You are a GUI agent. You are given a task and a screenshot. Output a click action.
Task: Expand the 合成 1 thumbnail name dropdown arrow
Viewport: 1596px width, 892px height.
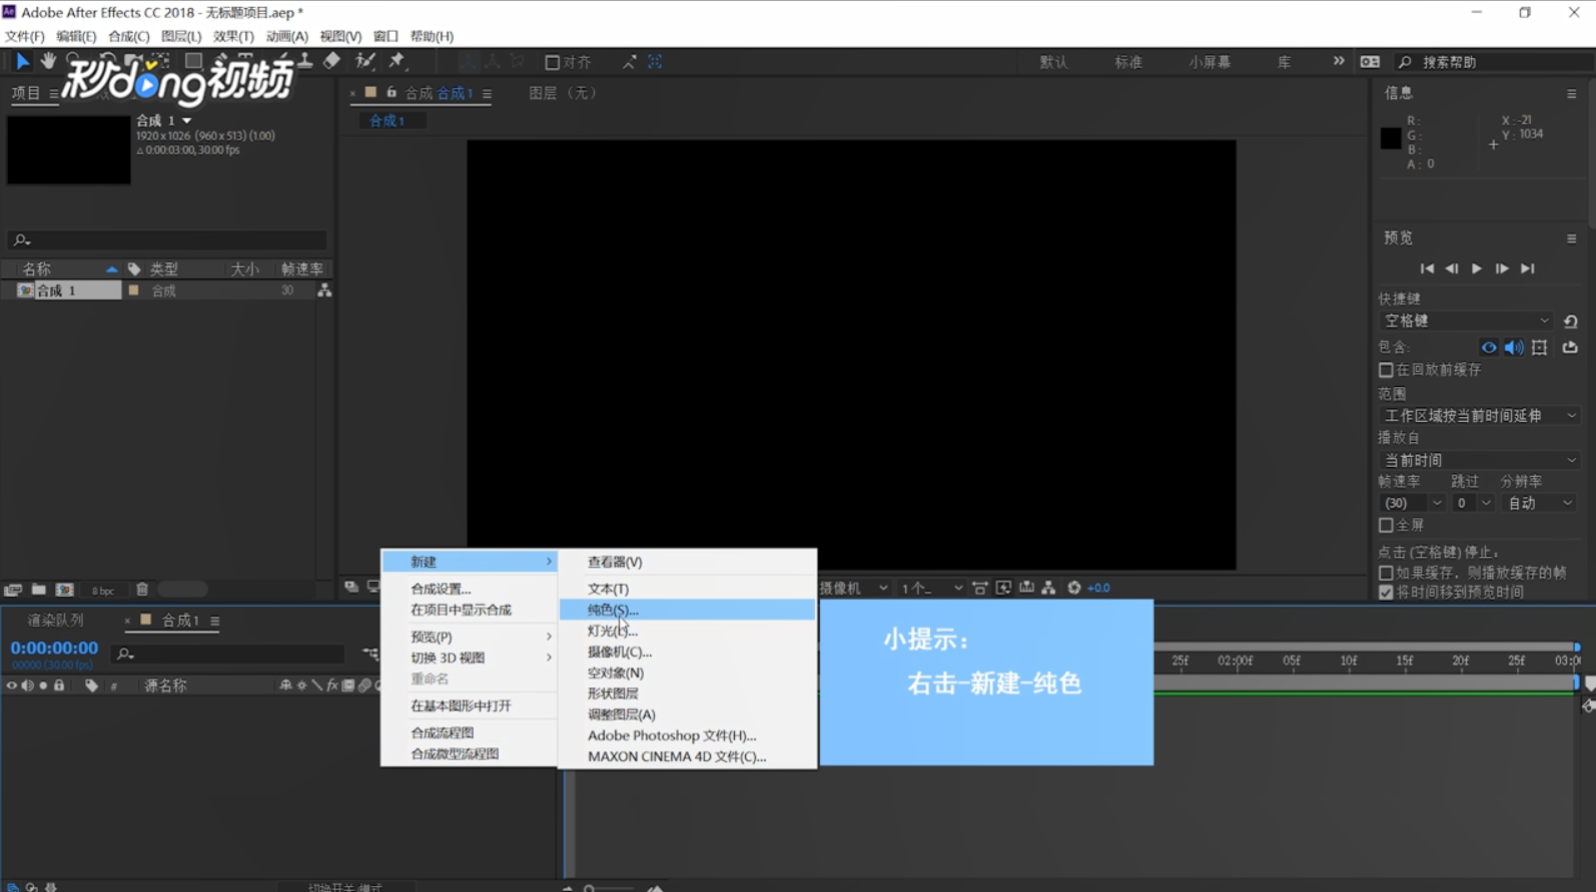pyautogui.click(x=186, y=121)
